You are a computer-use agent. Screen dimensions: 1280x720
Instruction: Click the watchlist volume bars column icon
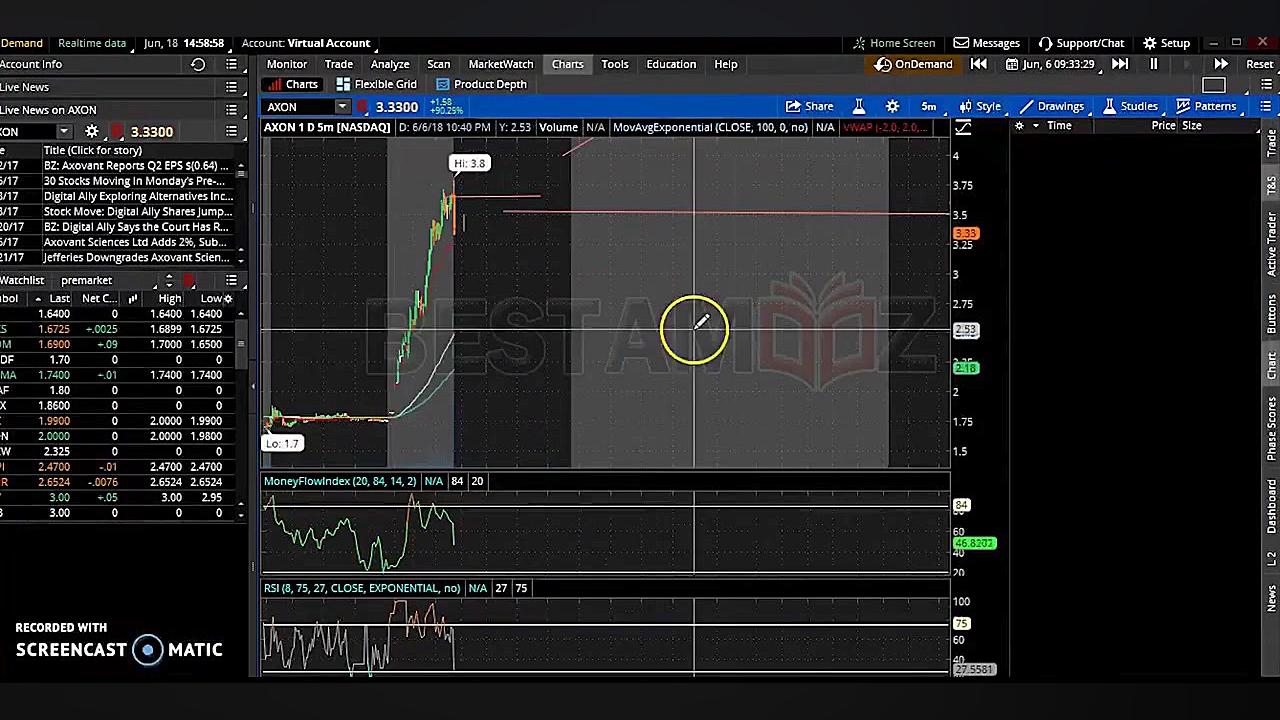pyautogui.click(x=132, y=299)
